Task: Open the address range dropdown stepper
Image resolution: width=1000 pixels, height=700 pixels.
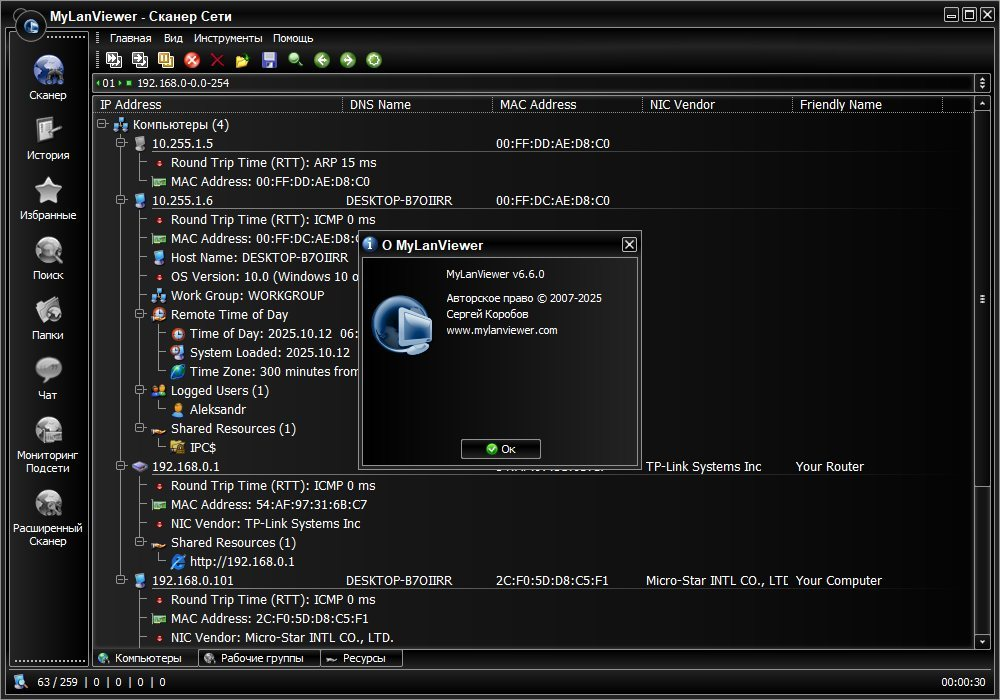Action: coord(982,83)
